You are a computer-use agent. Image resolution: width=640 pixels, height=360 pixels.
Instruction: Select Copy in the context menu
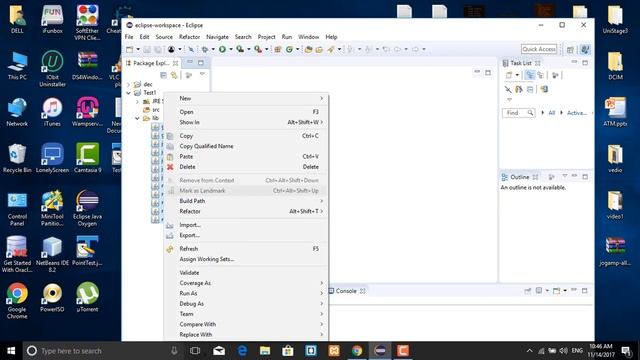click(246, 136)
